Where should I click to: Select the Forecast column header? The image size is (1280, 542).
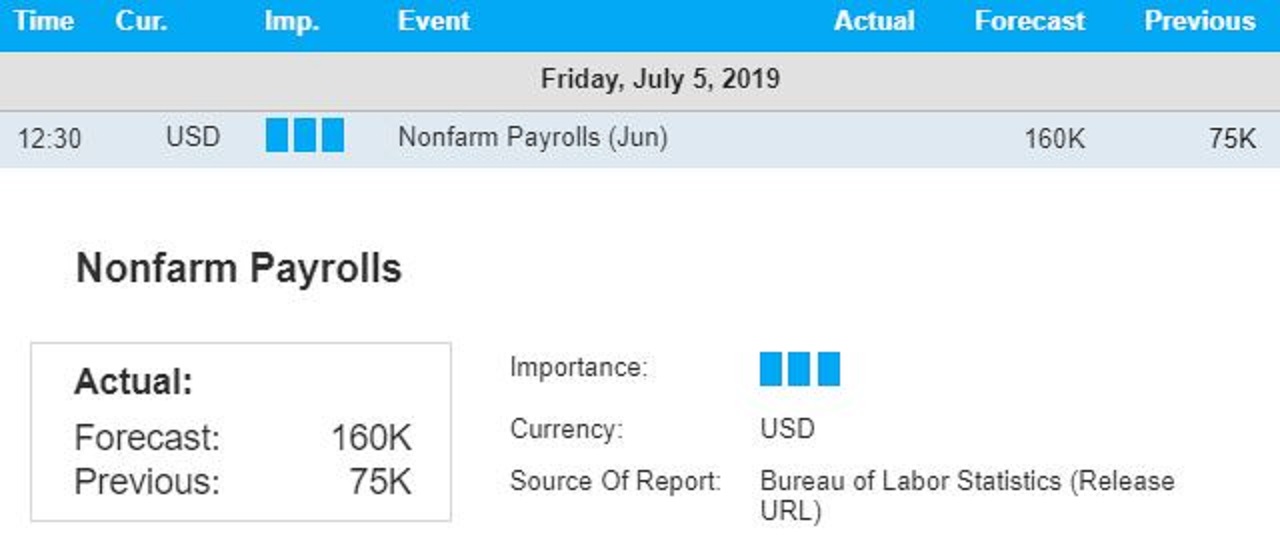point(1030,21)
